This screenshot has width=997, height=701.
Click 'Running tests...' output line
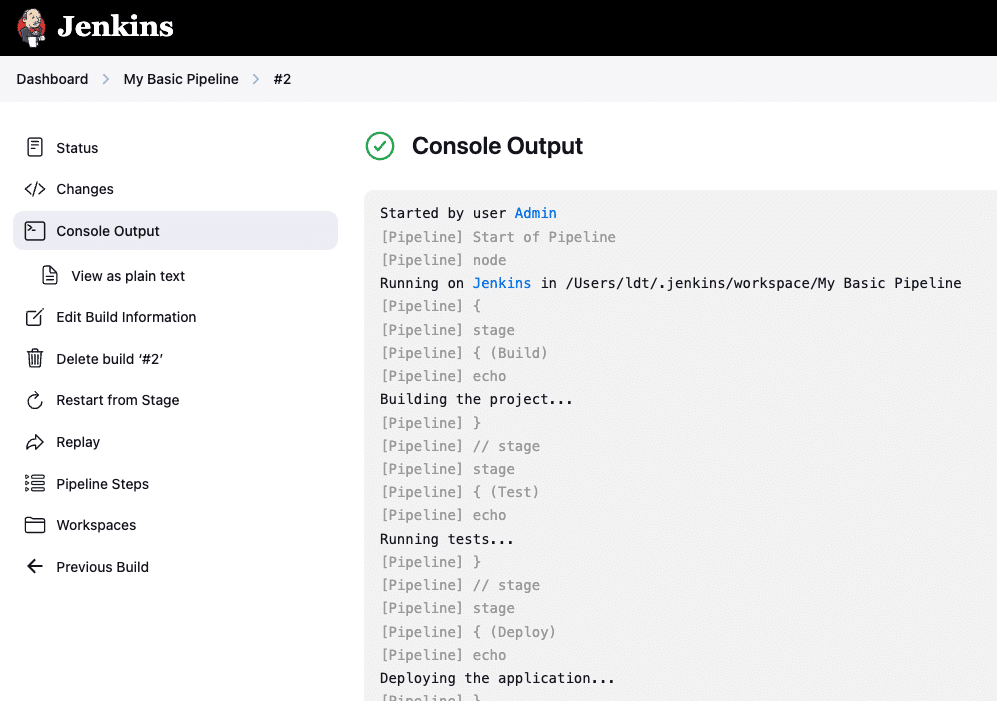[x=446, y=539]
